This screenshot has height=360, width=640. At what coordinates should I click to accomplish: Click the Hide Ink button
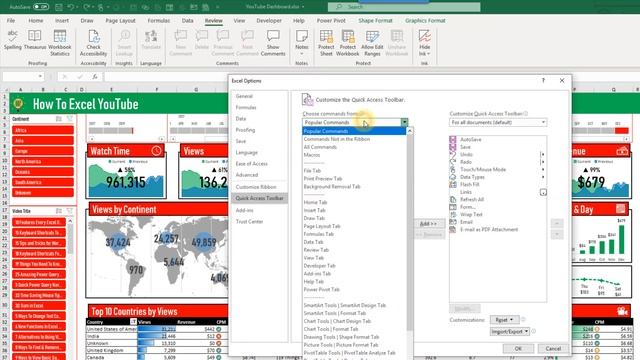[424, 43]
